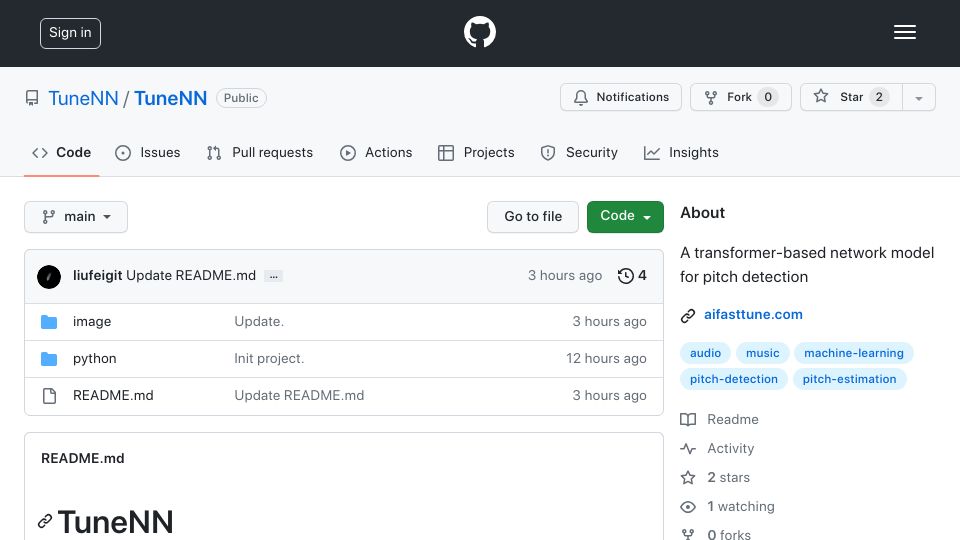Switch to the Code tab
The height and width of the screenshot is (540, 960).
[x=61, y=152]
